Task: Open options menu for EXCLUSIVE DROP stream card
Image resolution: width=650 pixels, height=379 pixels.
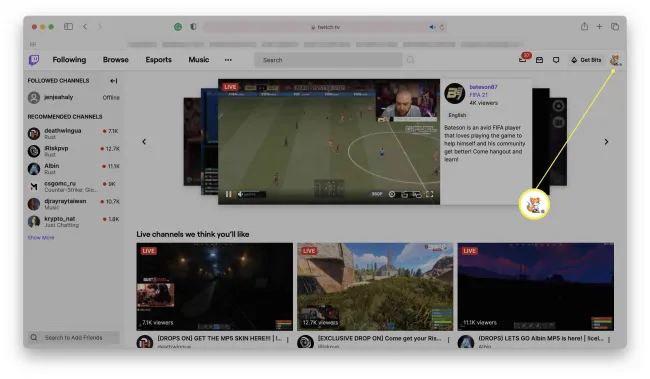Action: pyautogui.click(x=448, y=340)
